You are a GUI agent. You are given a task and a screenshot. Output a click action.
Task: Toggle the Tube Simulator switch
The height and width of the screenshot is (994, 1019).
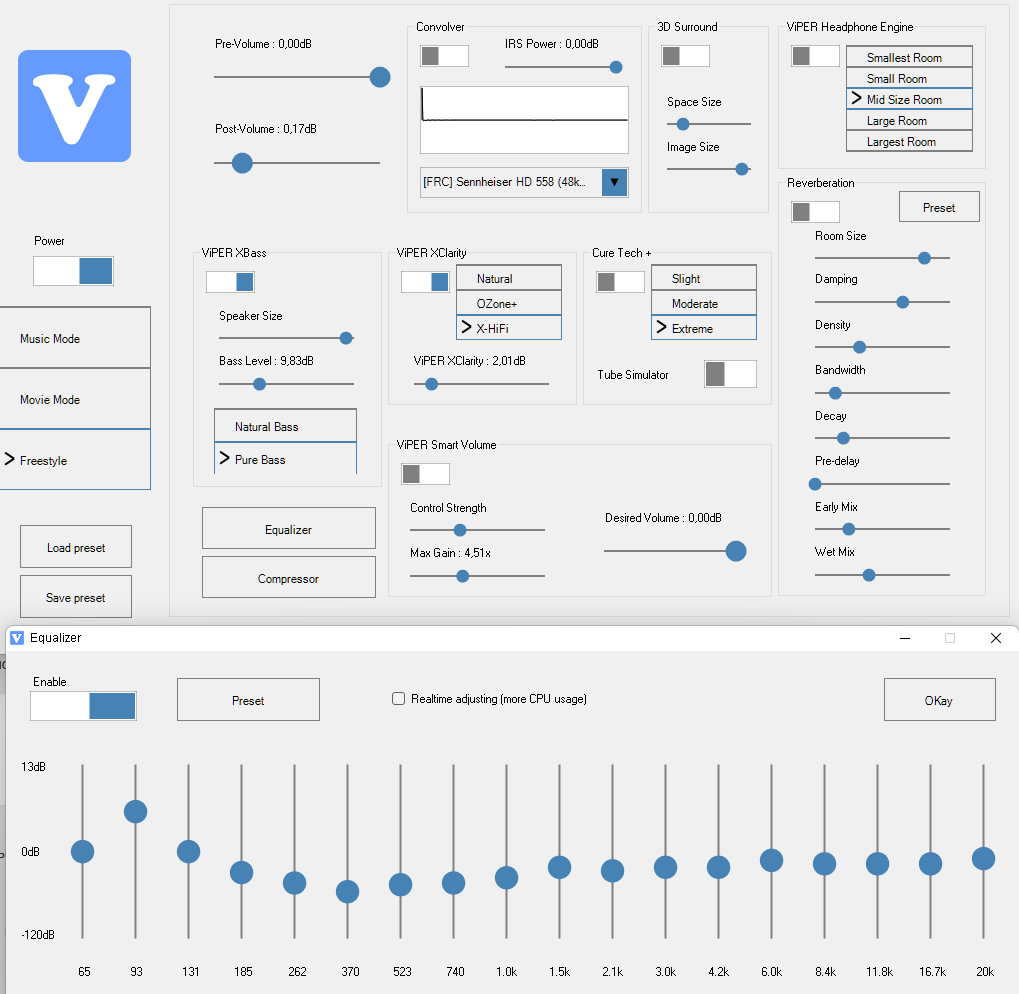click(730, 374)
